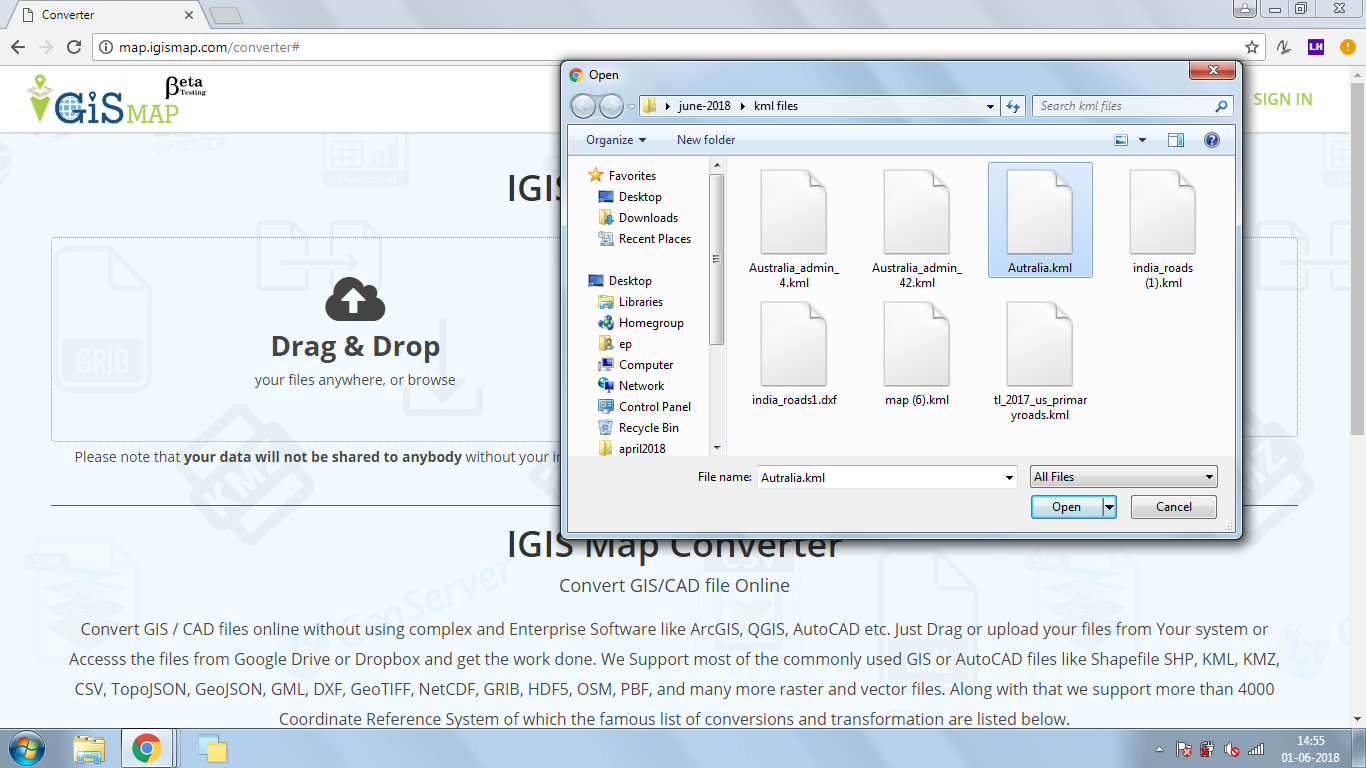Open the preview pane icon in dialog toolbar

tap(1175, 139)
